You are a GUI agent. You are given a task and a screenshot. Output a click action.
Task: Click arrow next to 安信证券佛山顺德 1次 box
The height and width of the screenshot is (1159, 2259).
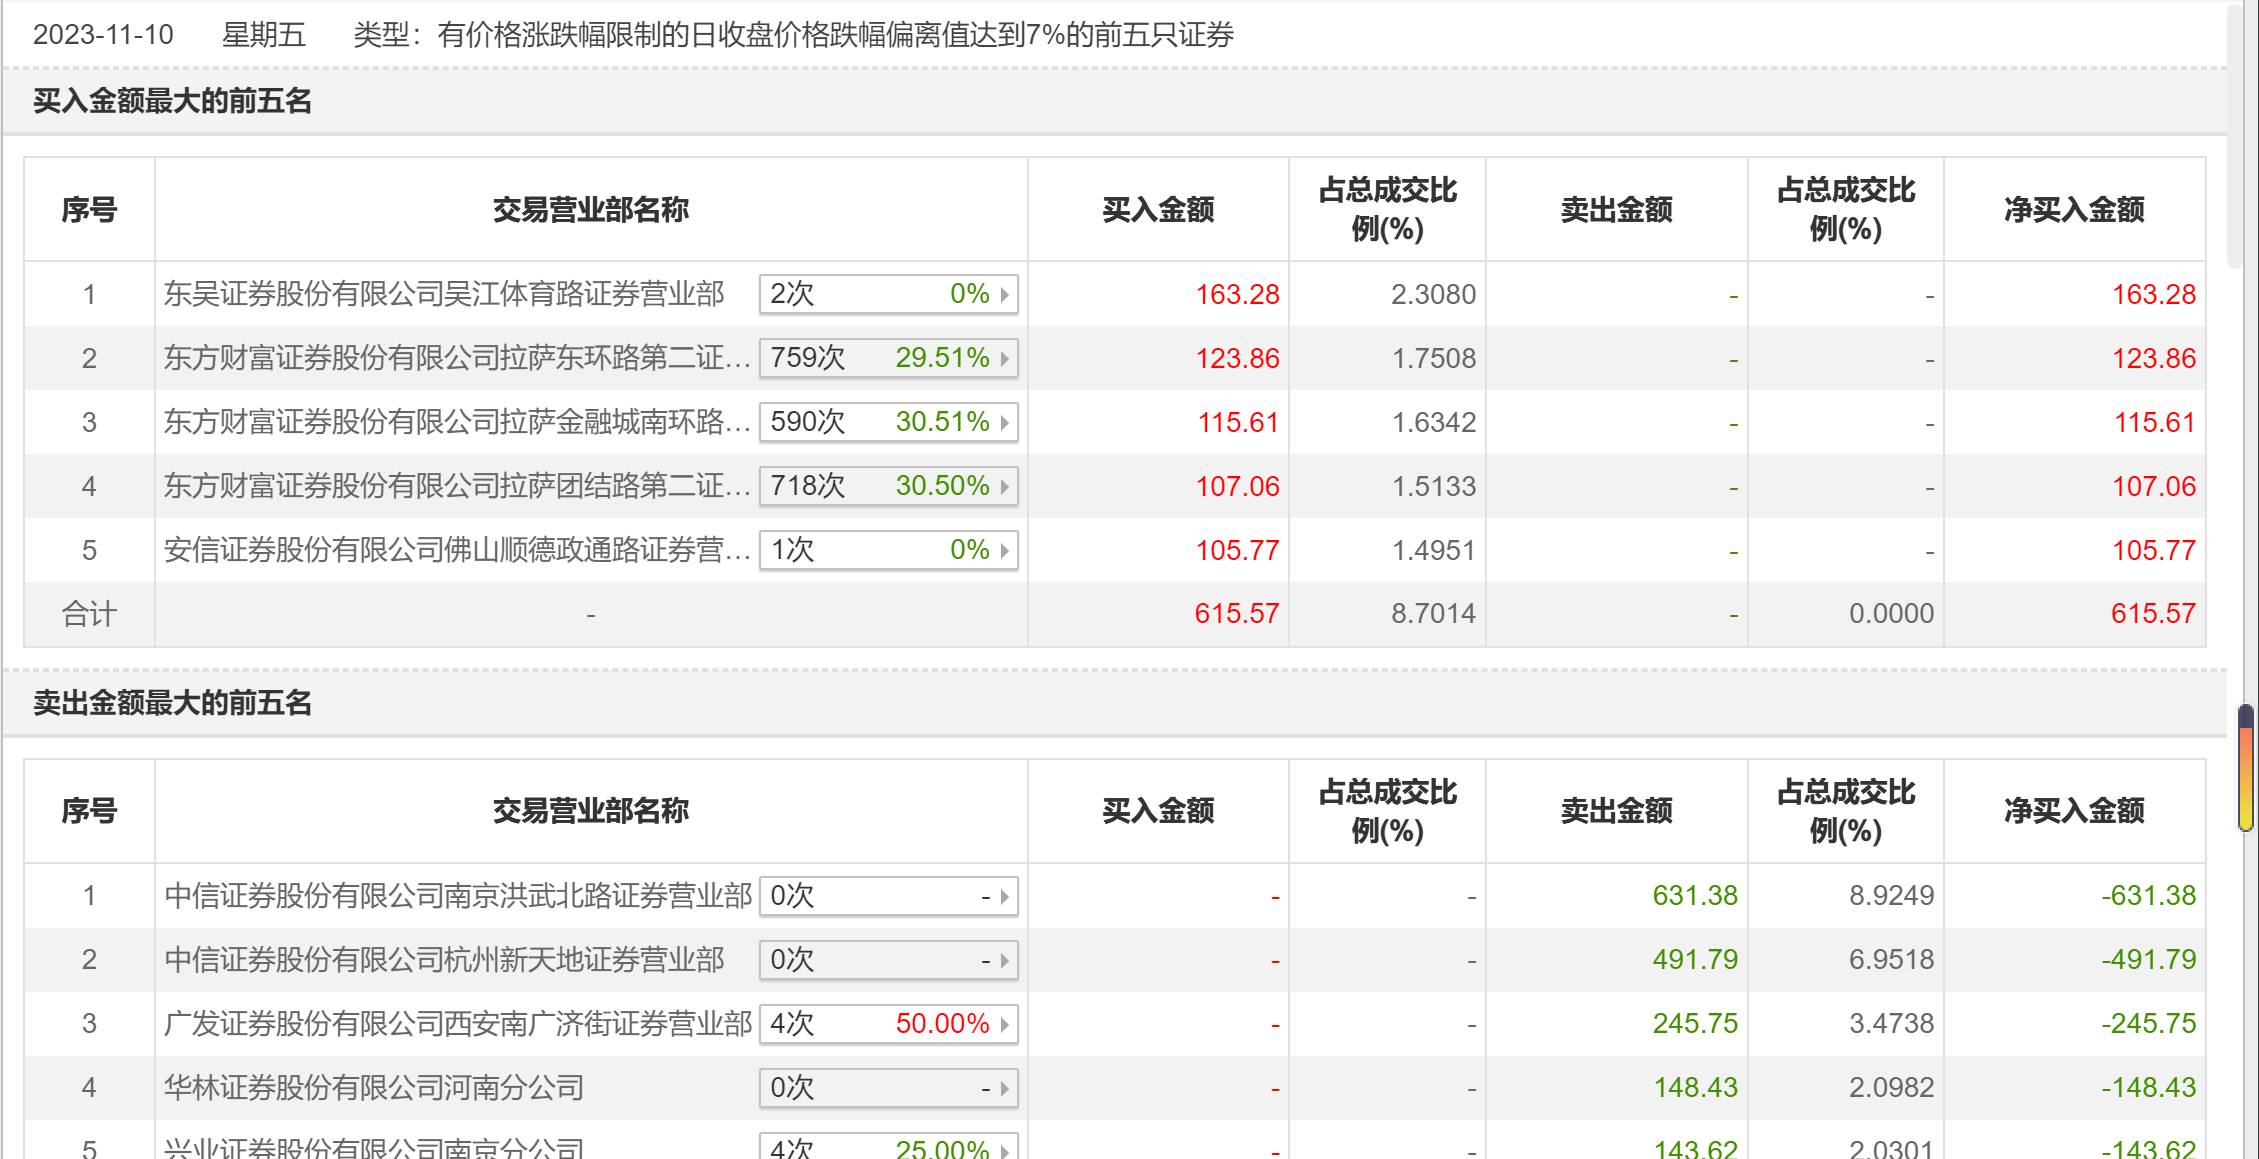click(x=1004, y=551)
